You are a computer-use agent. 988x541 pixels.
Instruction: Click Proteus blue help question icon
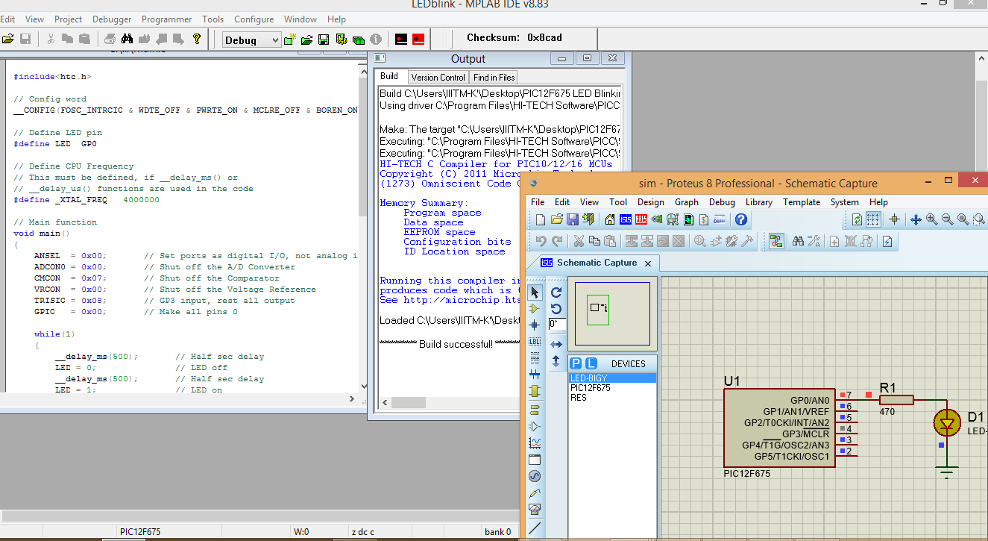[x=741, y=220]
